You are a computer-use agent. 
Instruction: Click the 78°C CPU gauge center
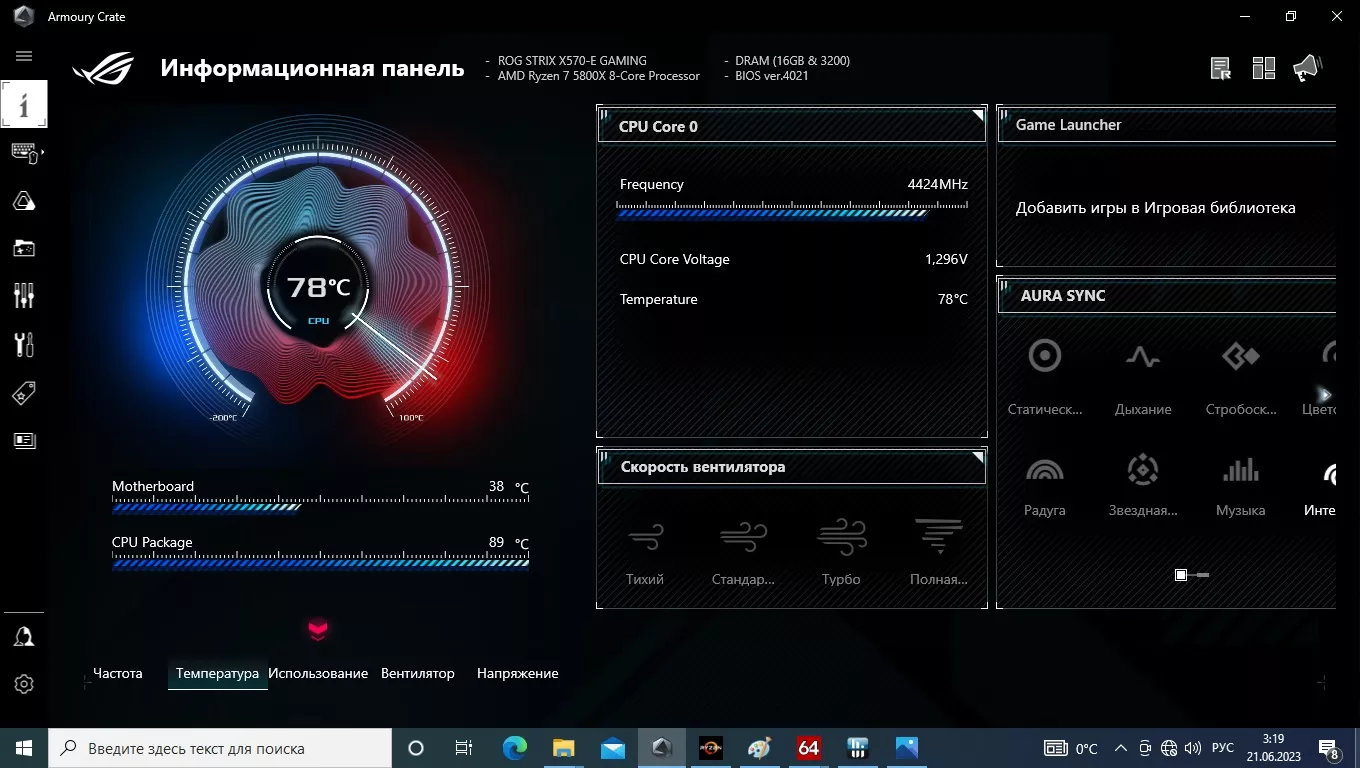(318, 287)
